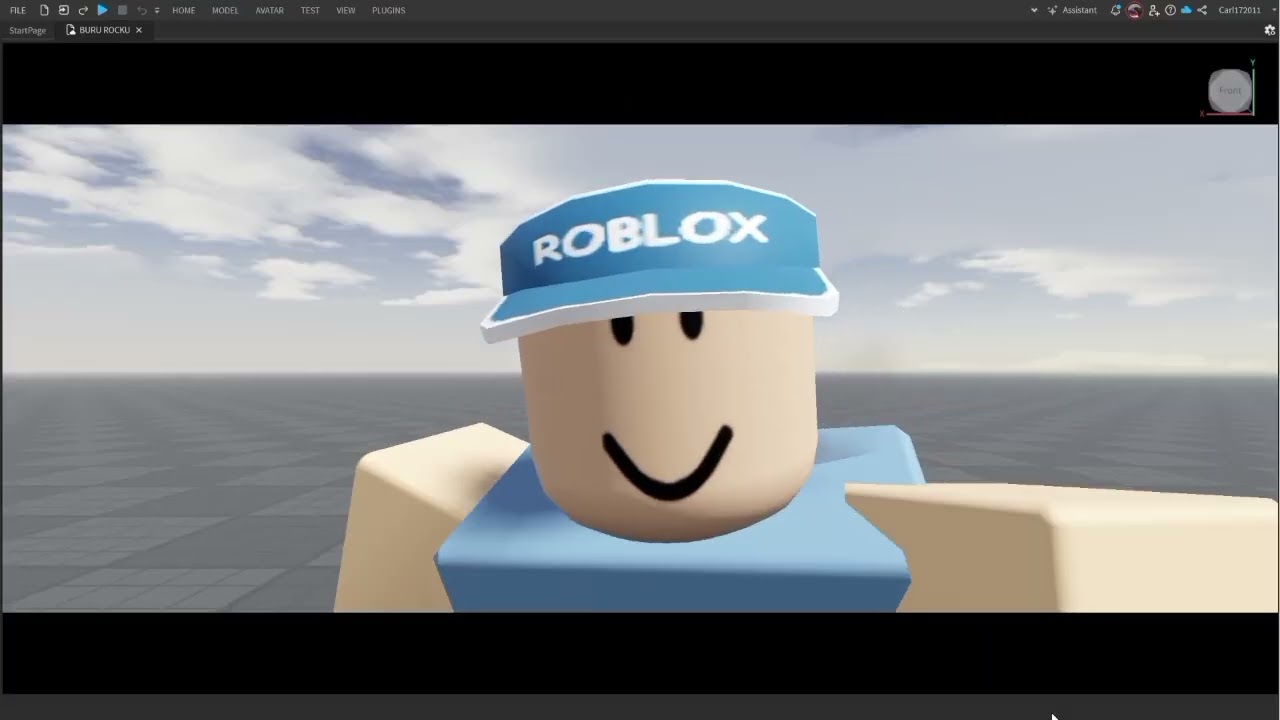The image size is (1280, 720).
Task: Collapse the ribbon with the chevron
Action: pos(1034,10)
